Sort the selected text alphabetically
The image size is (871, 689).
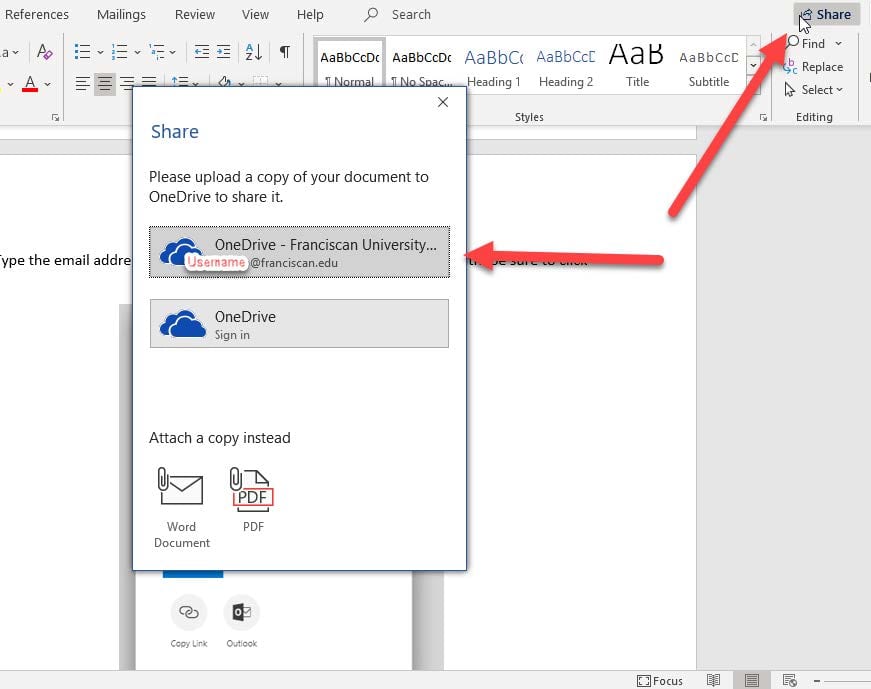pyautogui.click(x=253, y=52)
